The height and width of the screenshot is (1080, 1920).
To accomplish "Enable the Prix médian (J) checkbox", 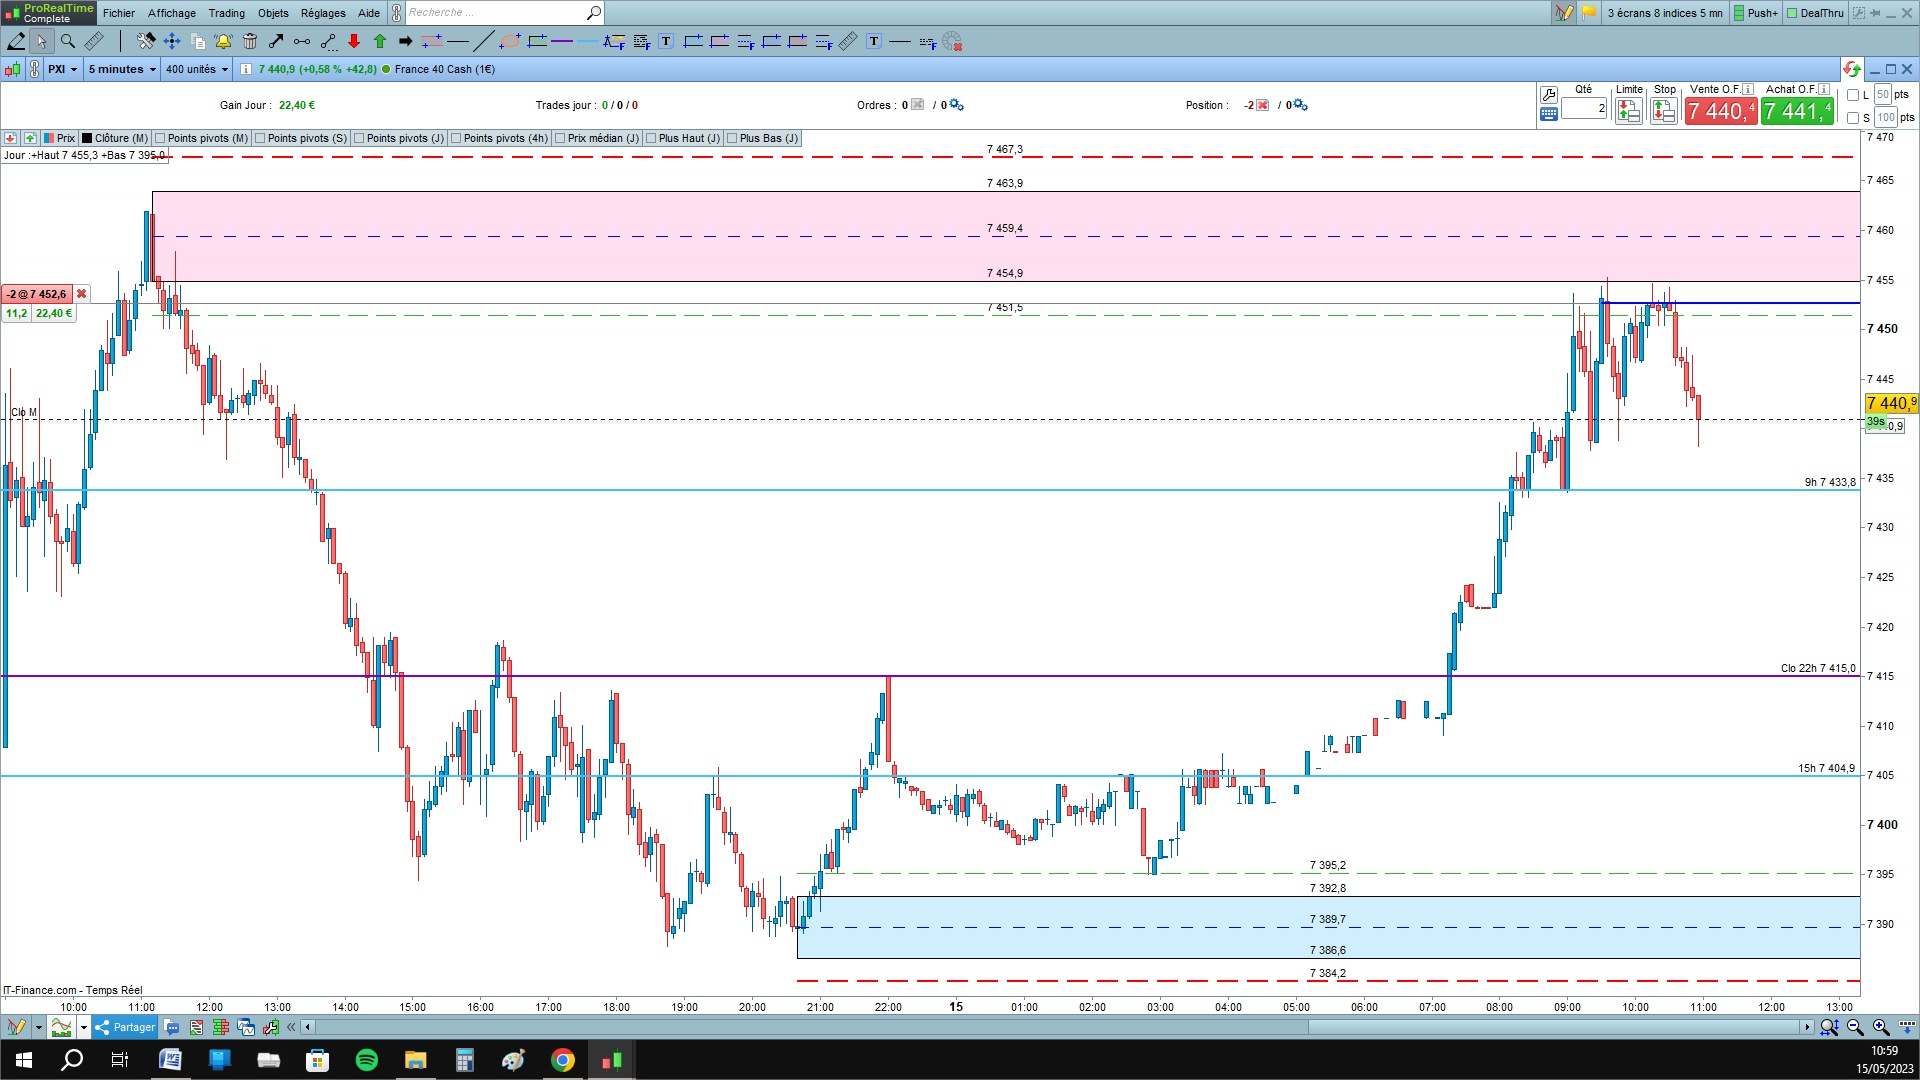I will 560,138.
